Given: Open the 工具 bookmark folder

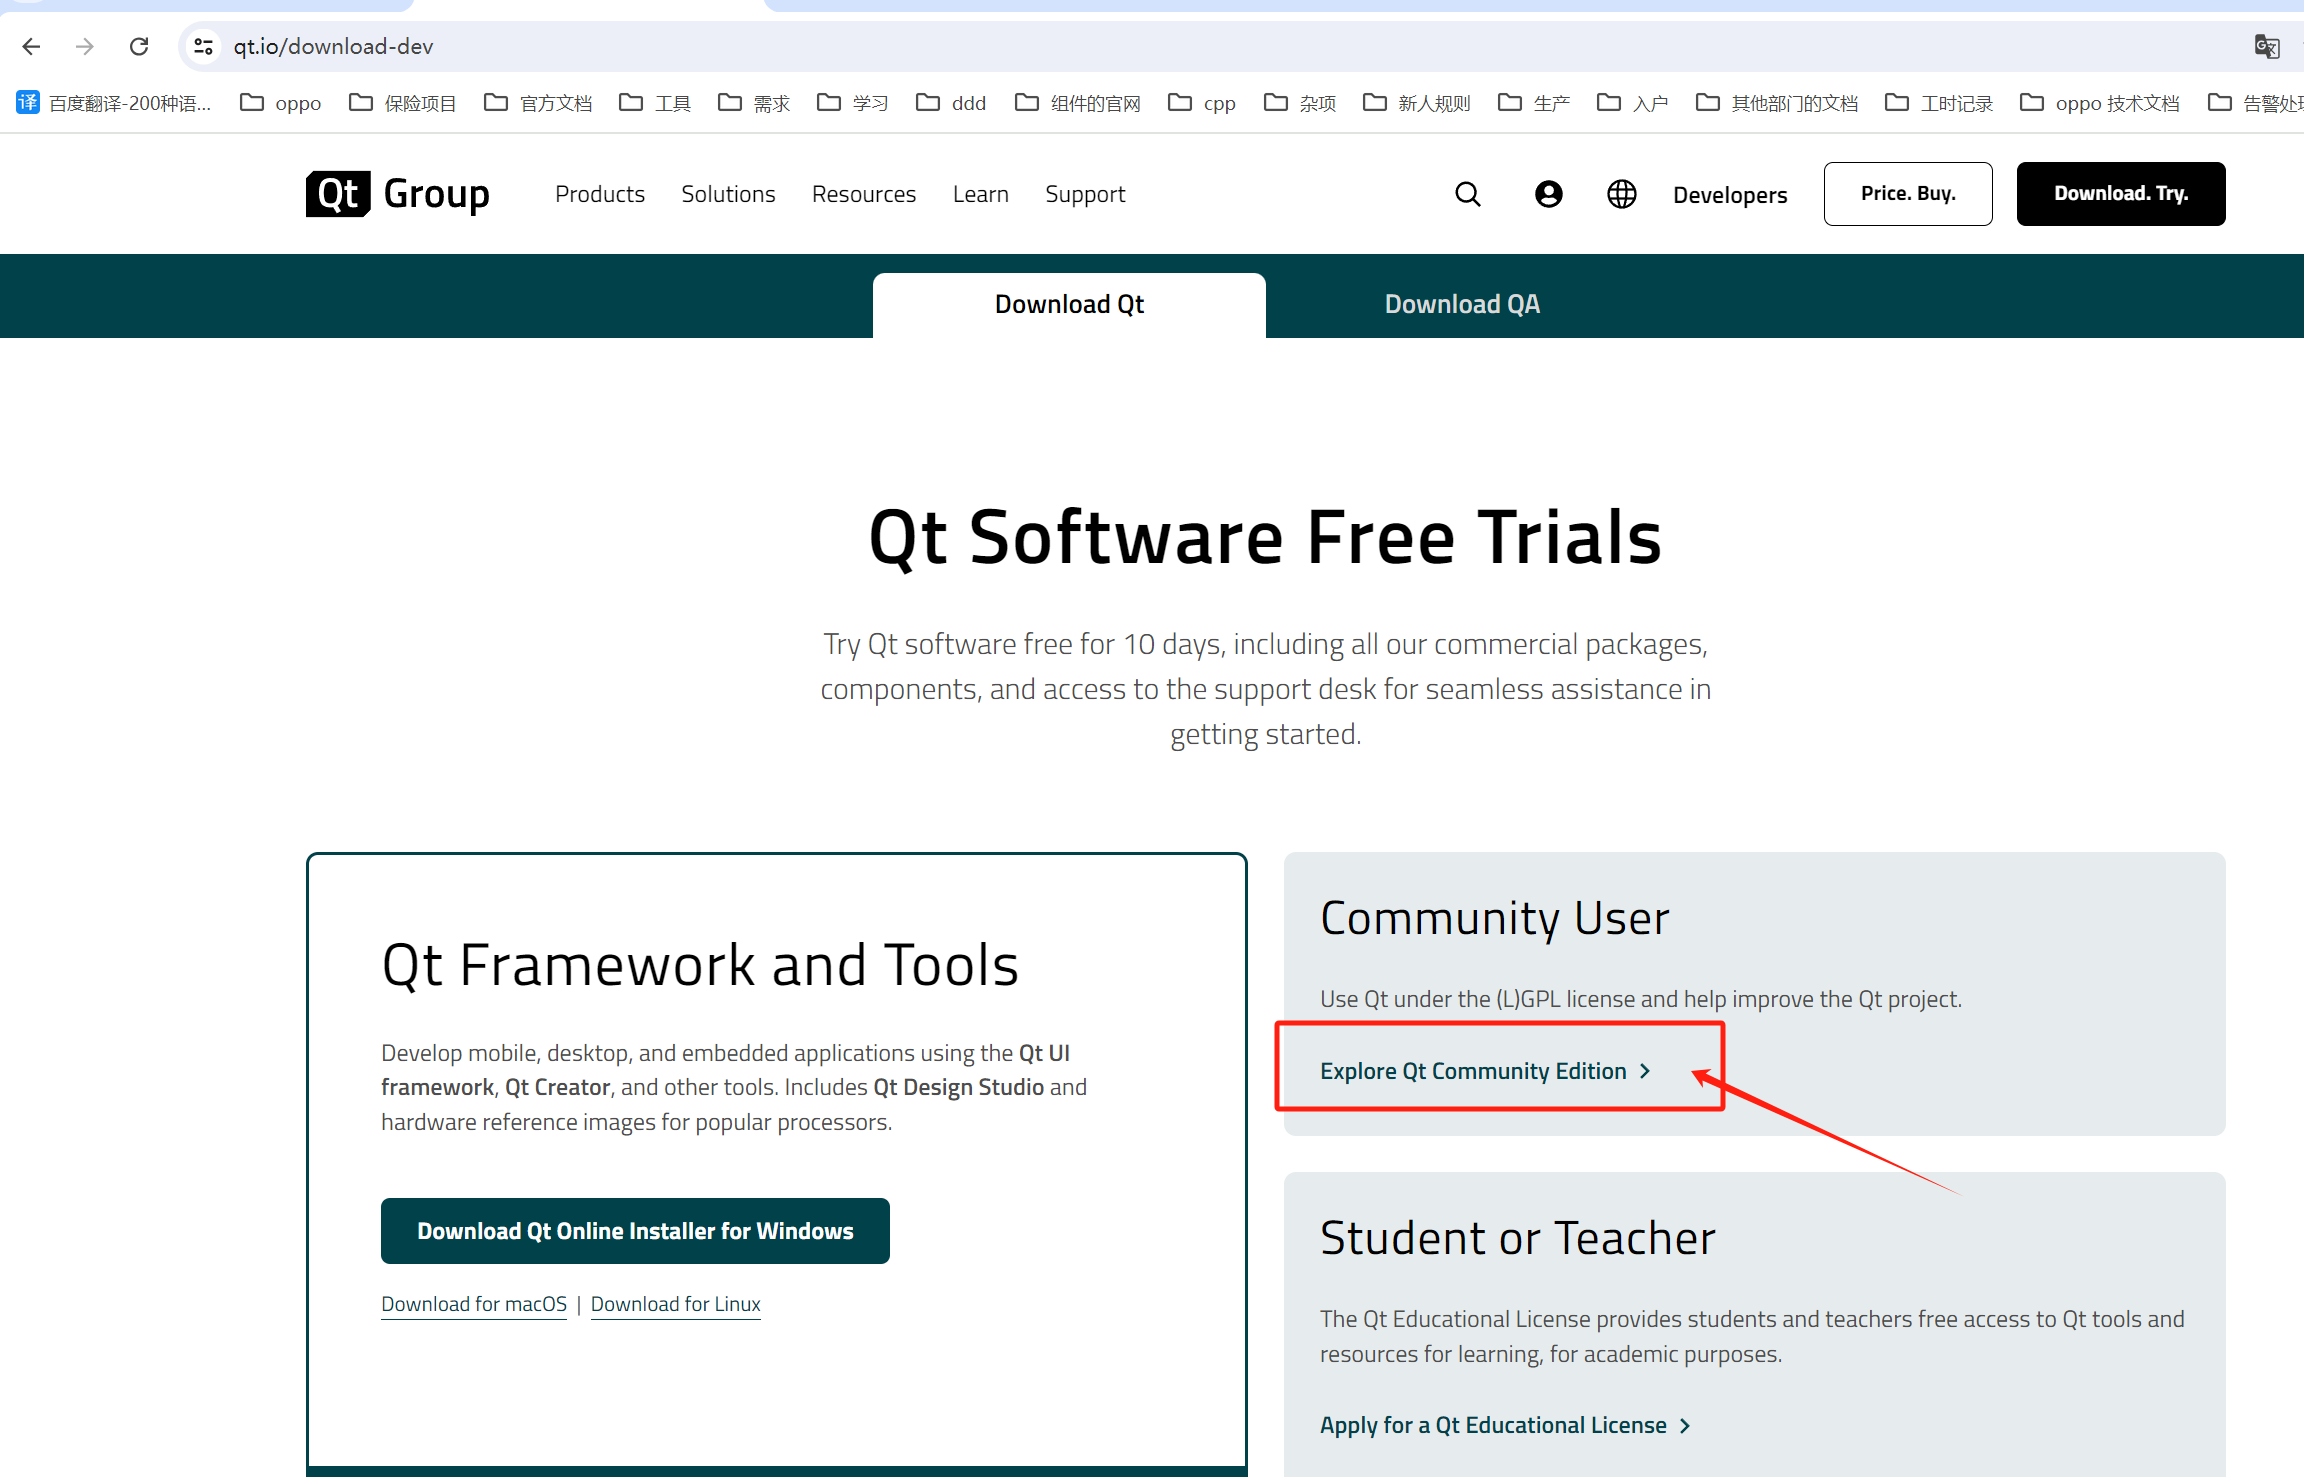Looking at the screenshot, I should pyautogui.click(x=655, y=103).
